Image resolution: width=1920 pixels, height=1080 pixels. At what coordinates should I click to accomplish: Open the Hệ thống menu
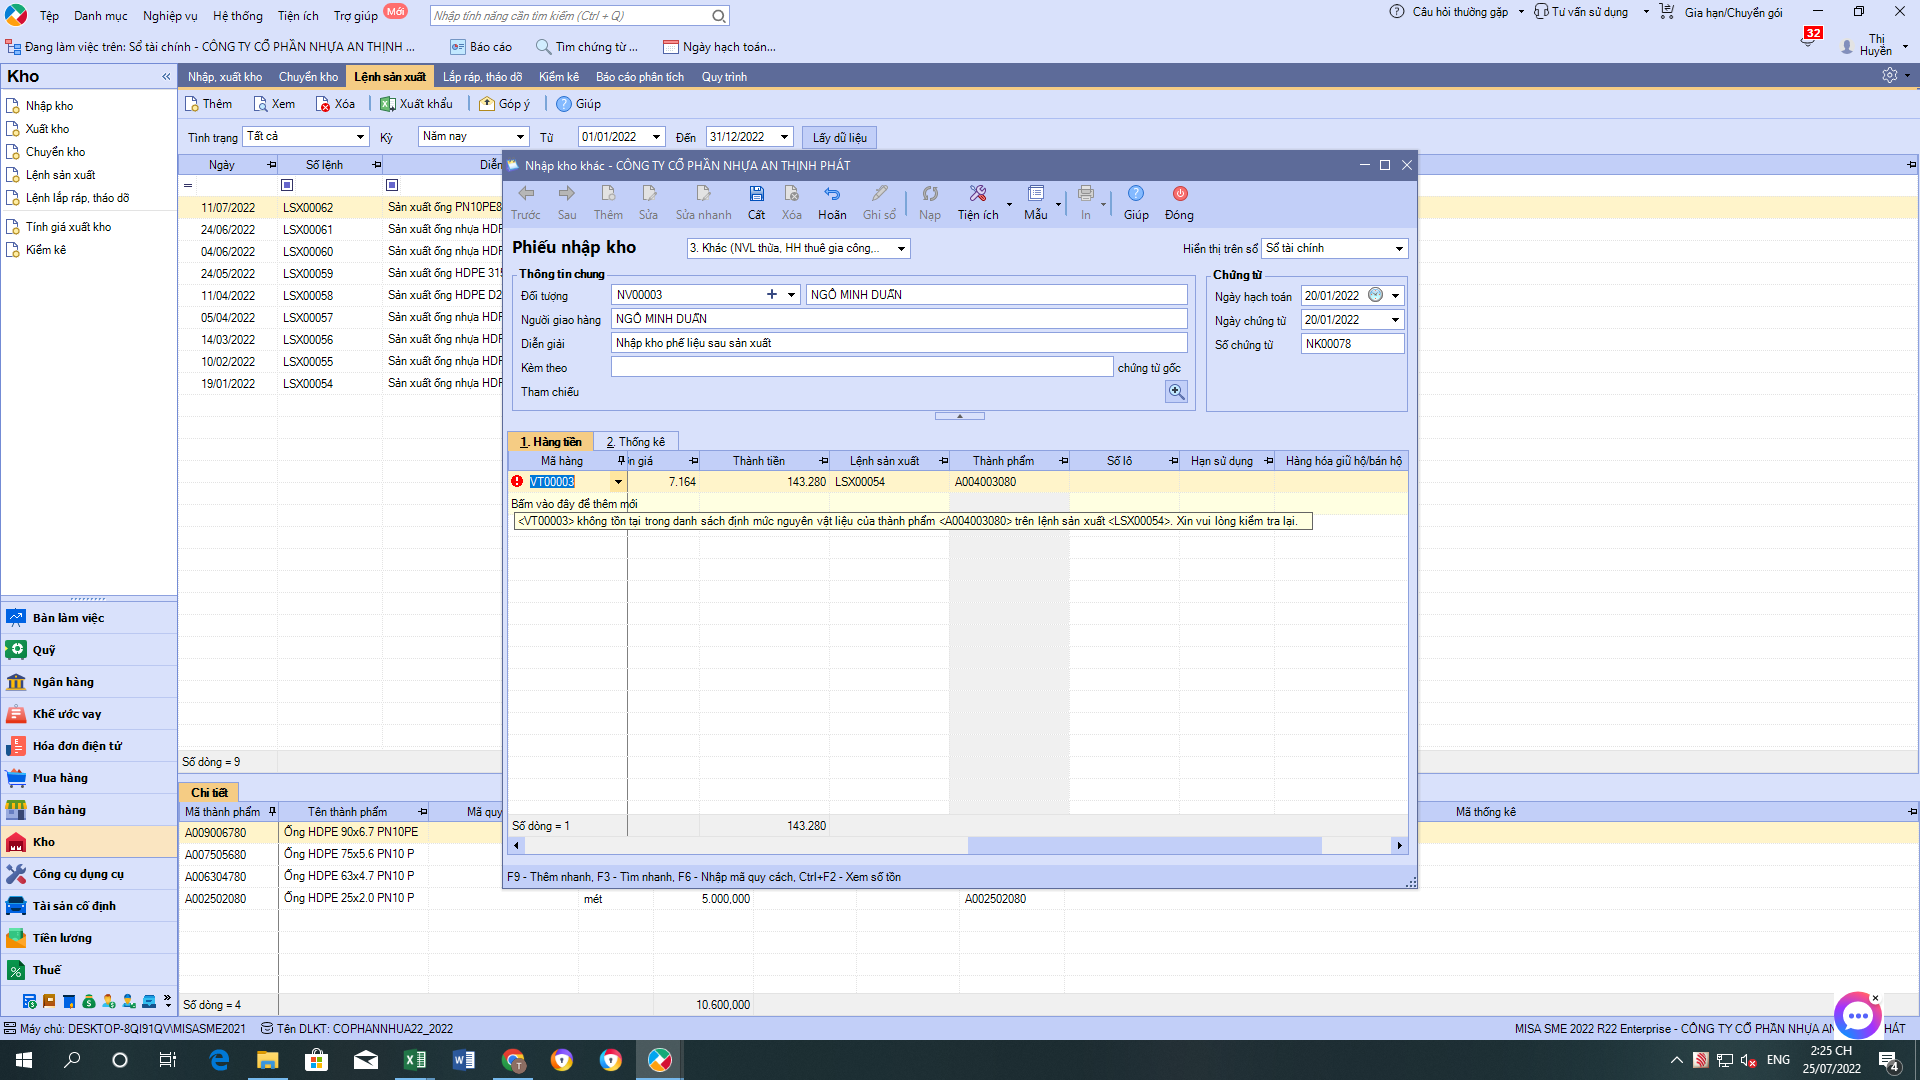click(x=238, y=15)
